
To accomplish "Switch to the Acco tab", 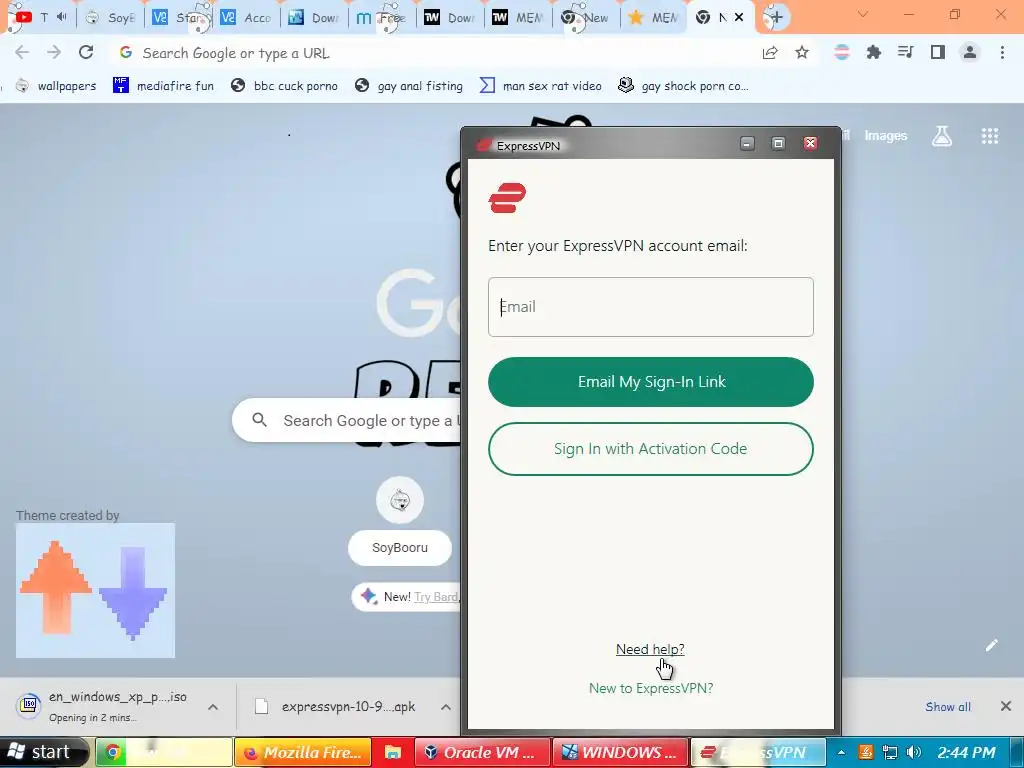I will coord(247,18).
